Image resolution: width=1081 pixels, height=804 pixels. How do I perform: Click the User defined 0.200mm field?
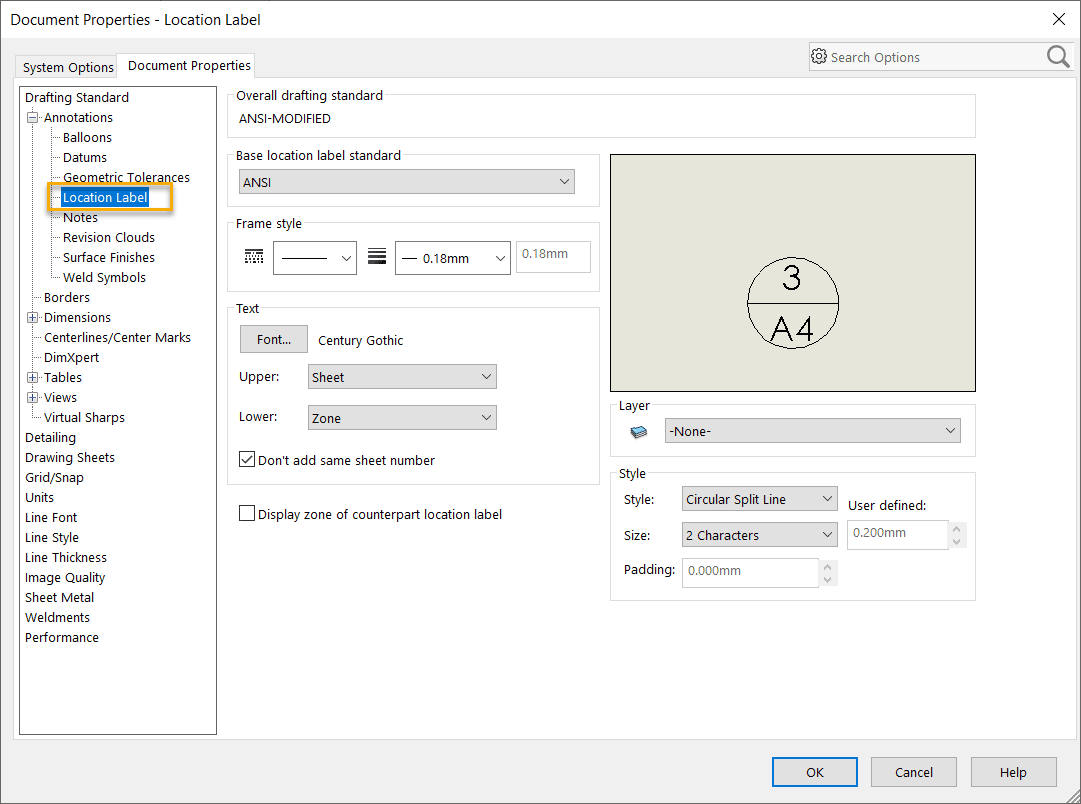click(x=897, y=534)
